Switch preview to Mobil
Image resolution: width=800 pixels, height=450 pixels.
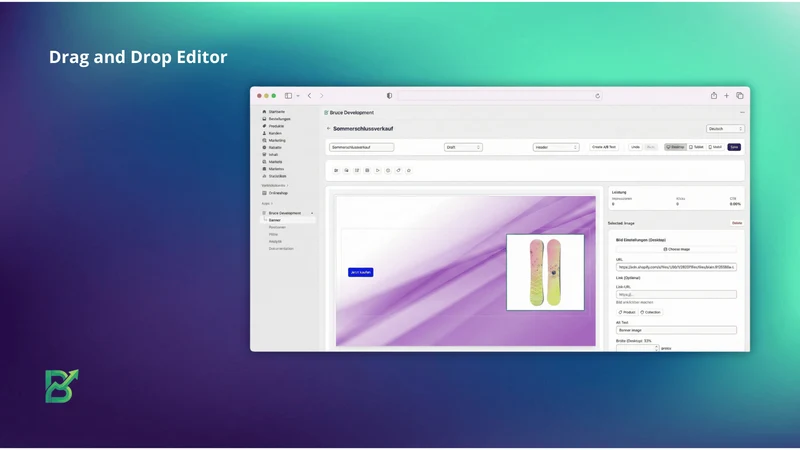(715, 147)
